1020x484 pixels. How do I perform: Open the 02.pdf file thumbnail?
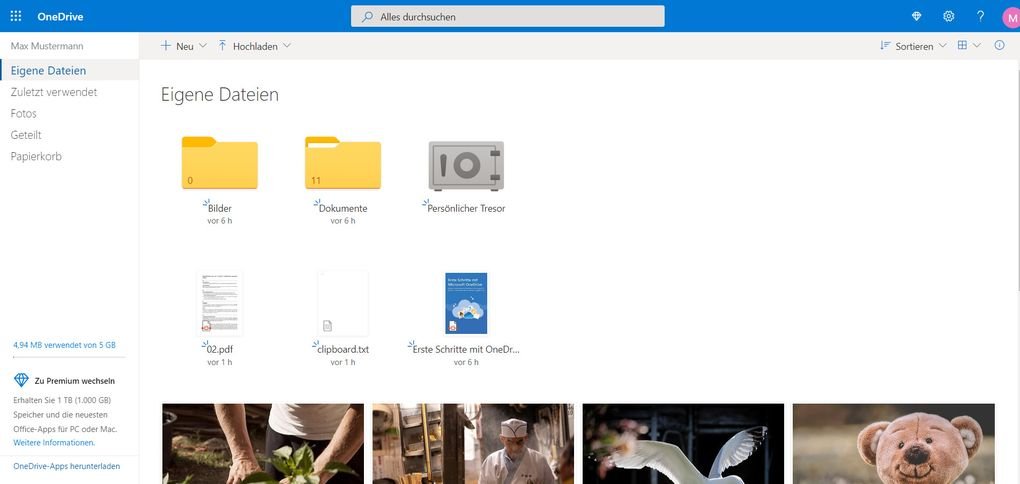(220, 304)
